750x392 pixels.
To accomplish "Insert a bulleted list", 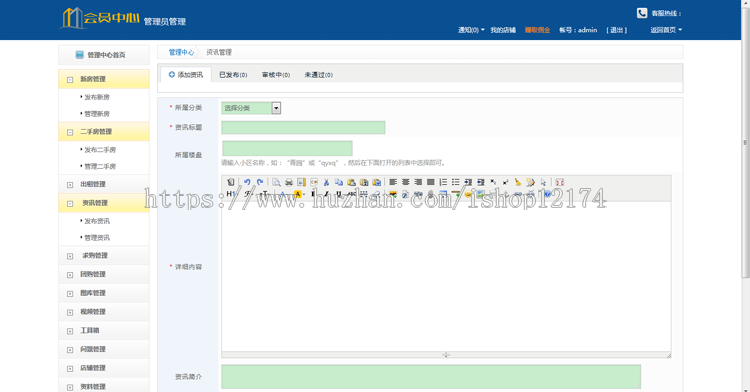I will [456, 182].
